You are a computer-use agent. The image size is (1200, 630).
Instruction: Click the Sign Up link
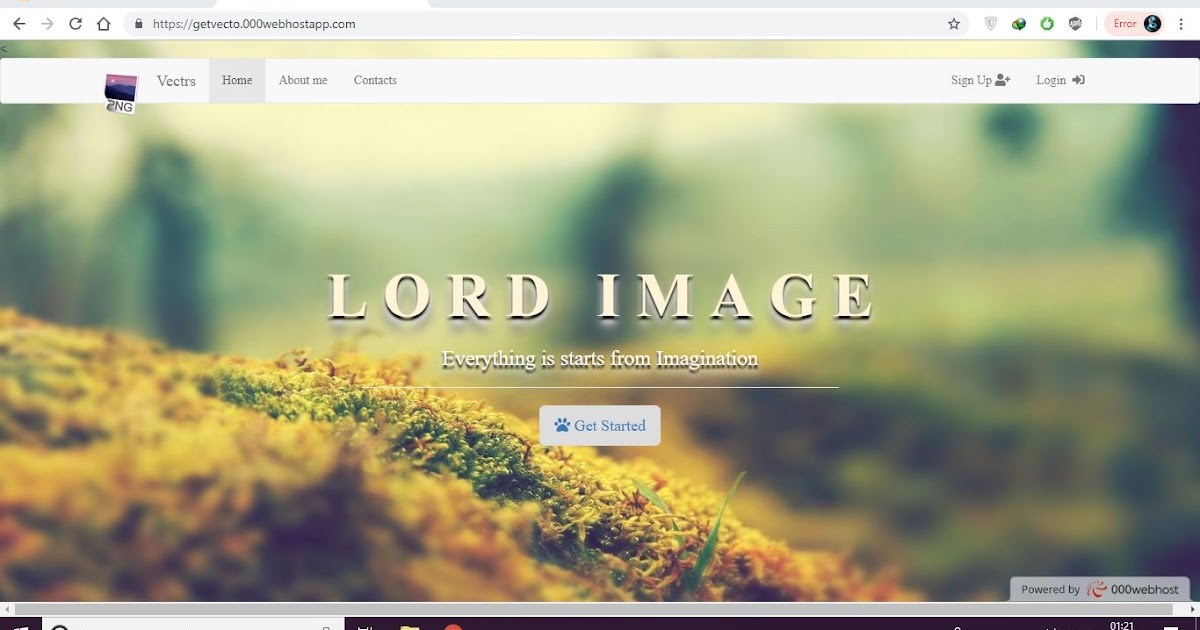tap(979, 80)
